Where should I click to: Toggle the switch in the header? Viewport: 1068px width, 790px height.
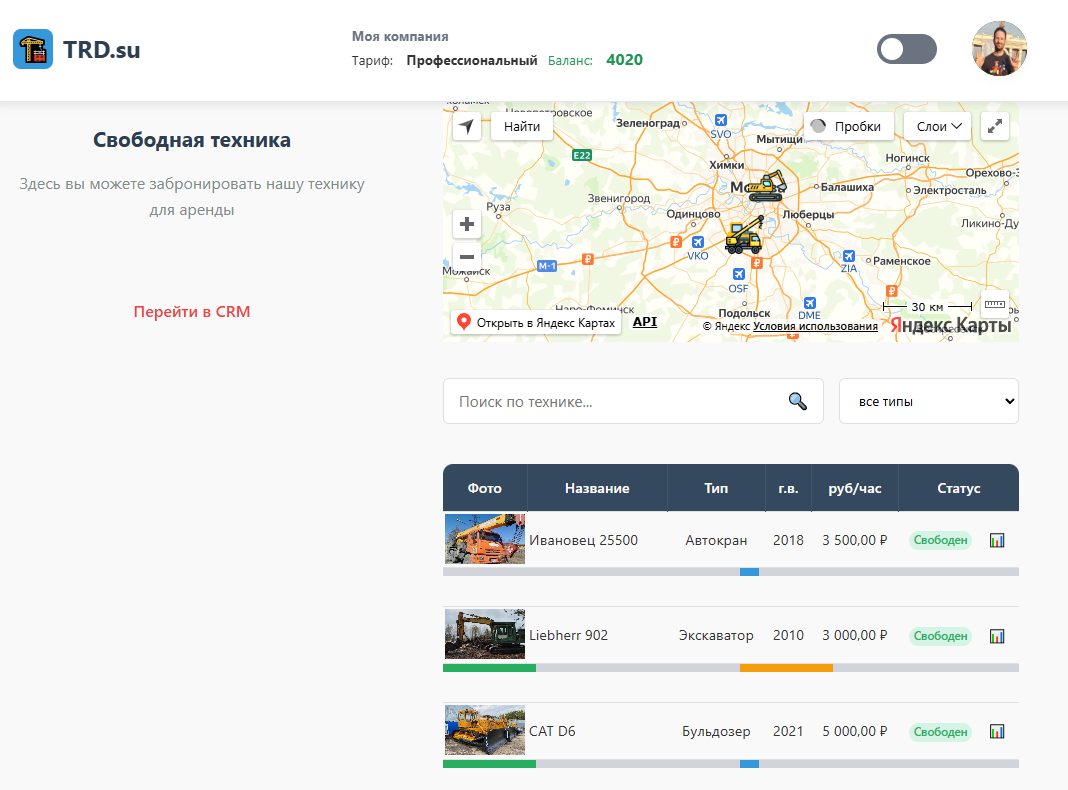point(907,49)
